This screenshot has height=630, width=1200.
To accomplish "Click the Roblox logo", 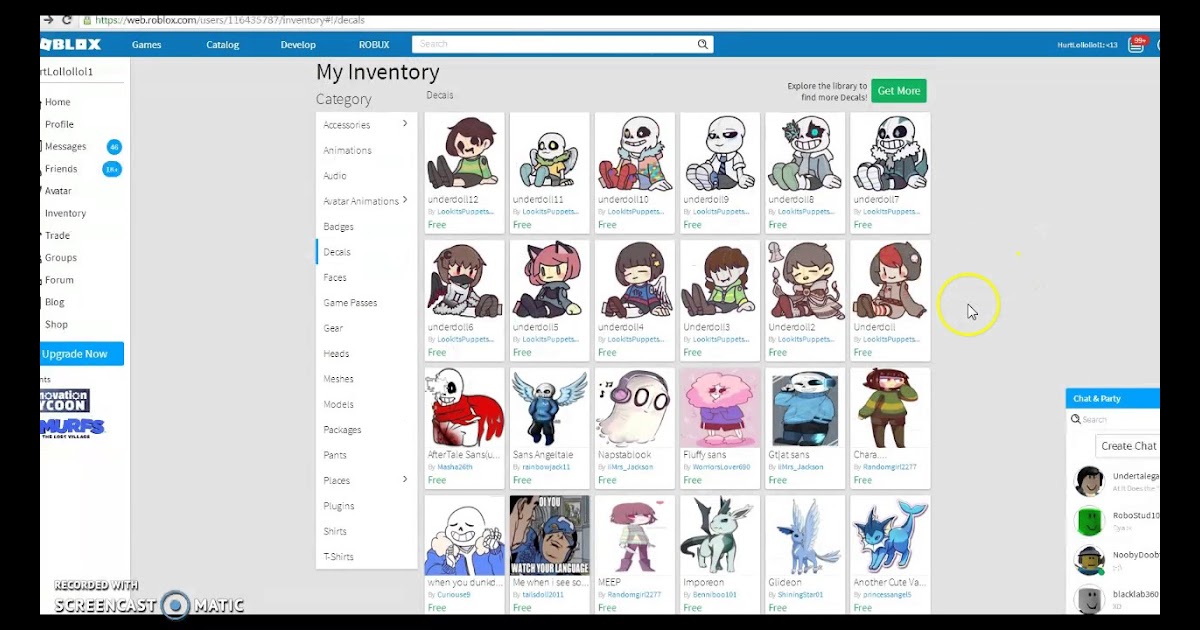I will [71, 44].
